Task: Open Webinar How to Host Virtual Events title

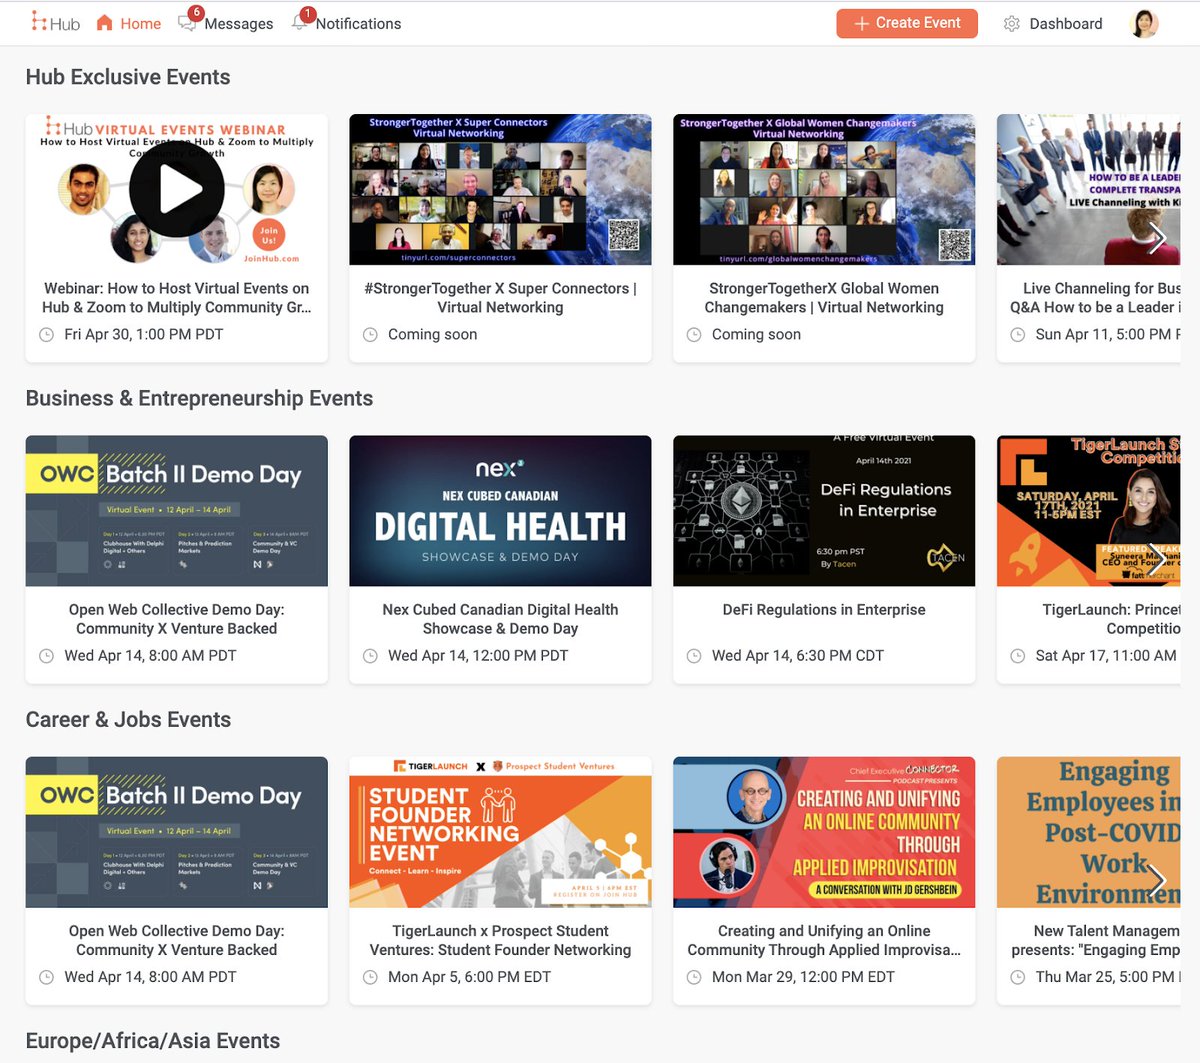Action: pos(177,298)
